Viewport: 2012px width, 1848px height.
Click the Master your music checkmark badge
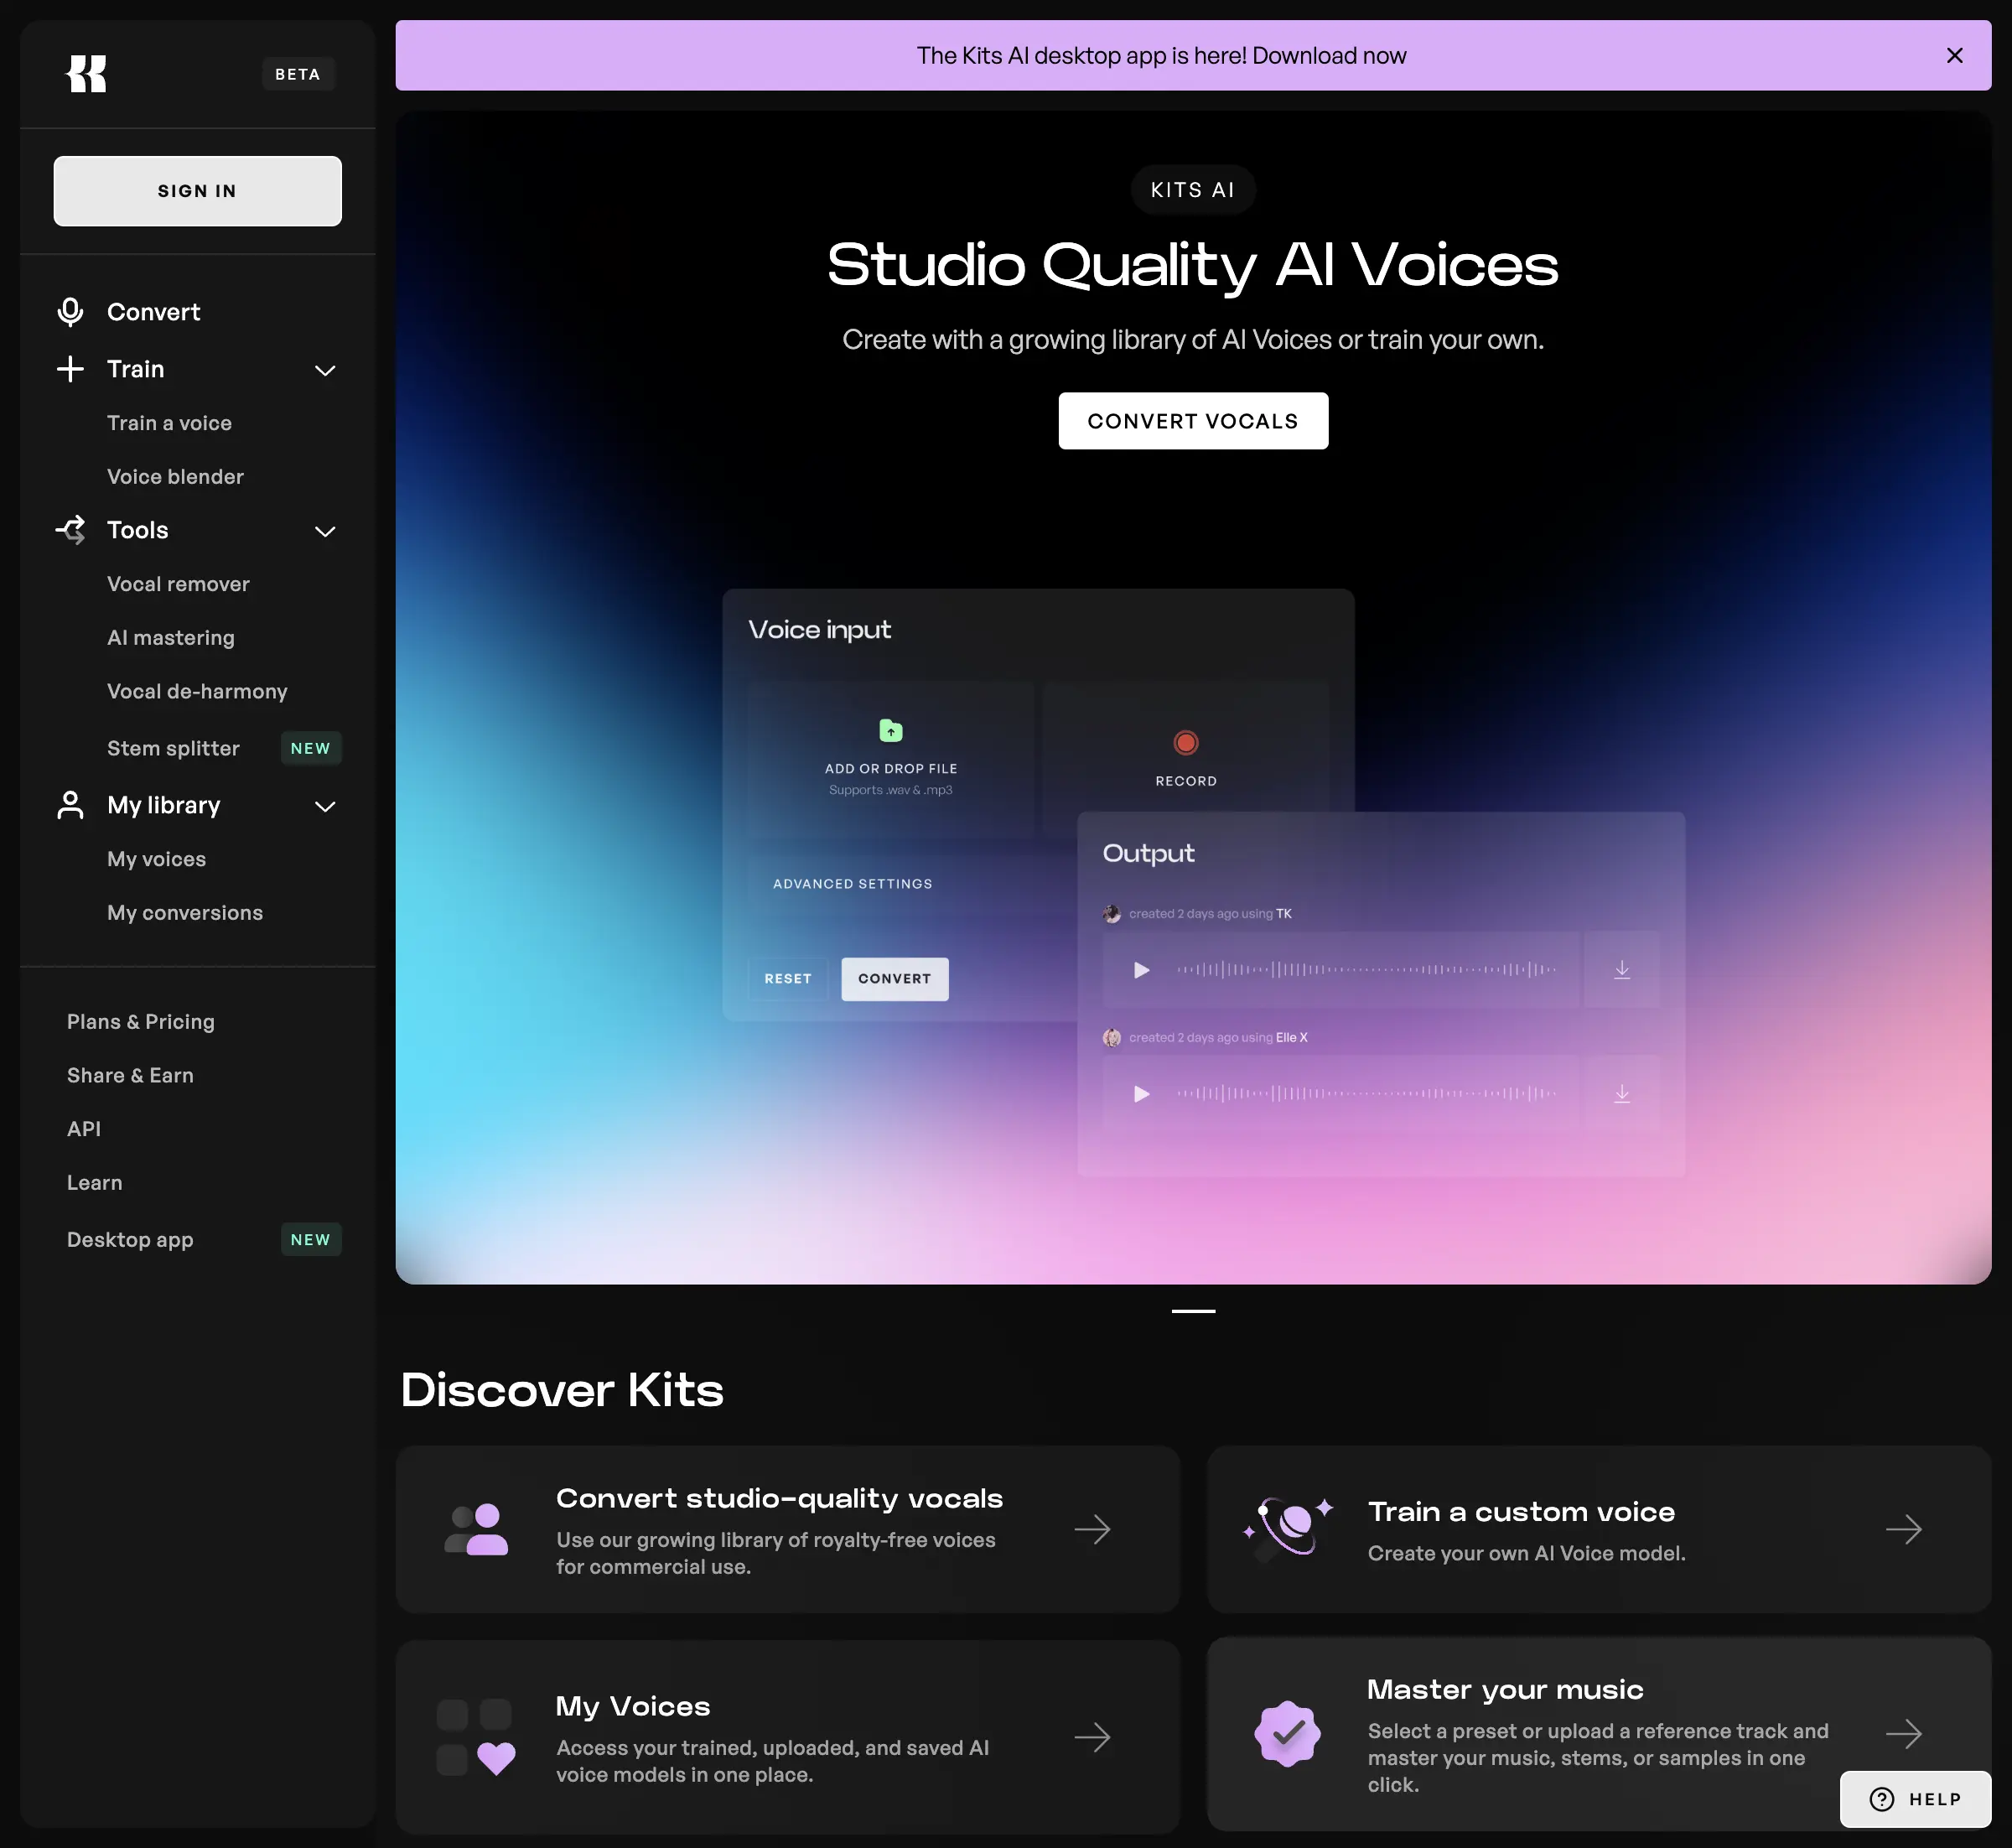(x=1287, y=1733)
